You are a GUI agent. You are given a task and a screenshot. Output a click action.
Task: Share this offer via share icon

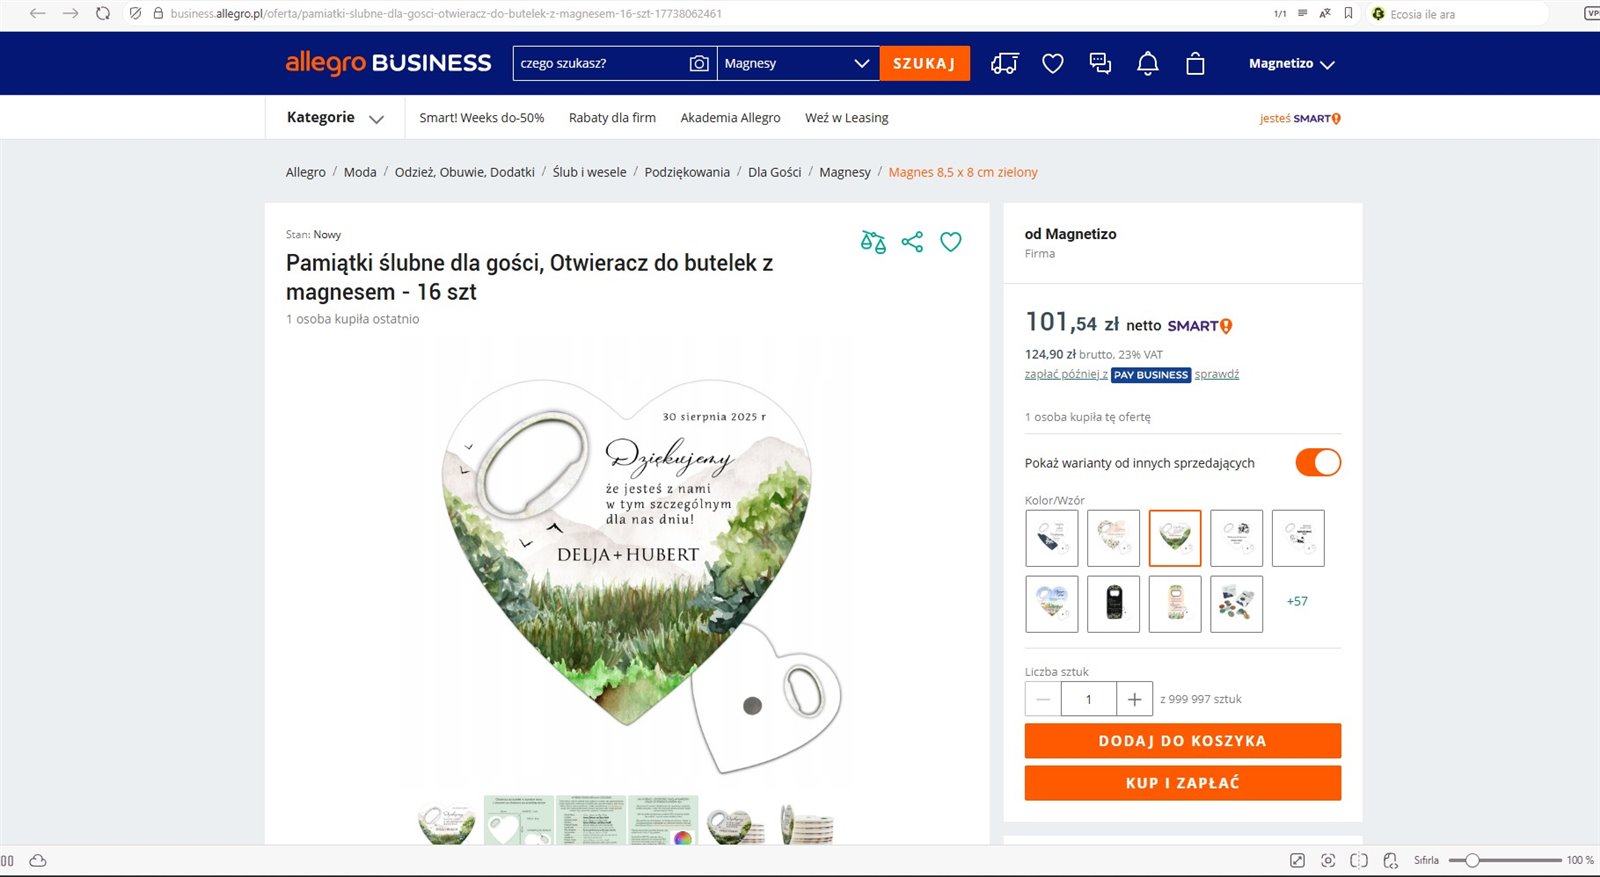click(x=912, y=242)
